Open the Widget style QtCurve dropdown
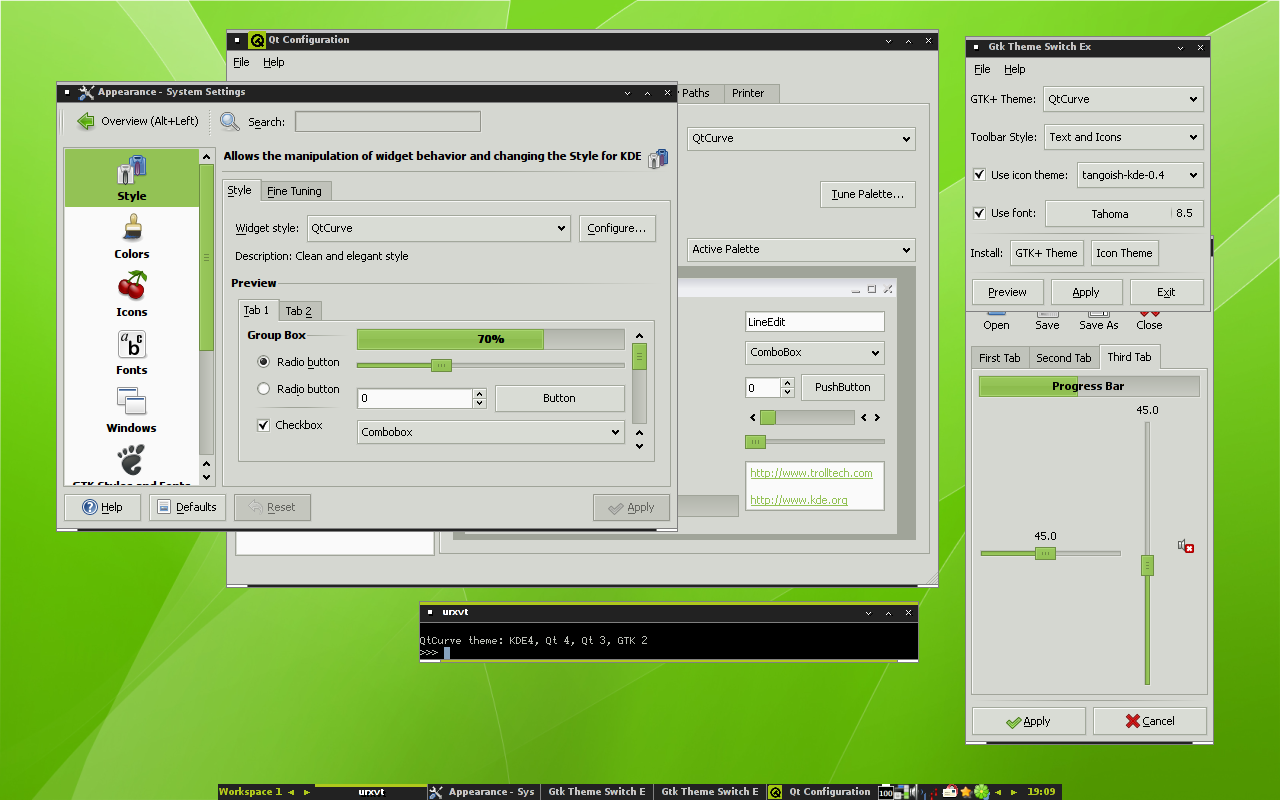The width and height of the screenshot is (1280, 800). [439, 228]
